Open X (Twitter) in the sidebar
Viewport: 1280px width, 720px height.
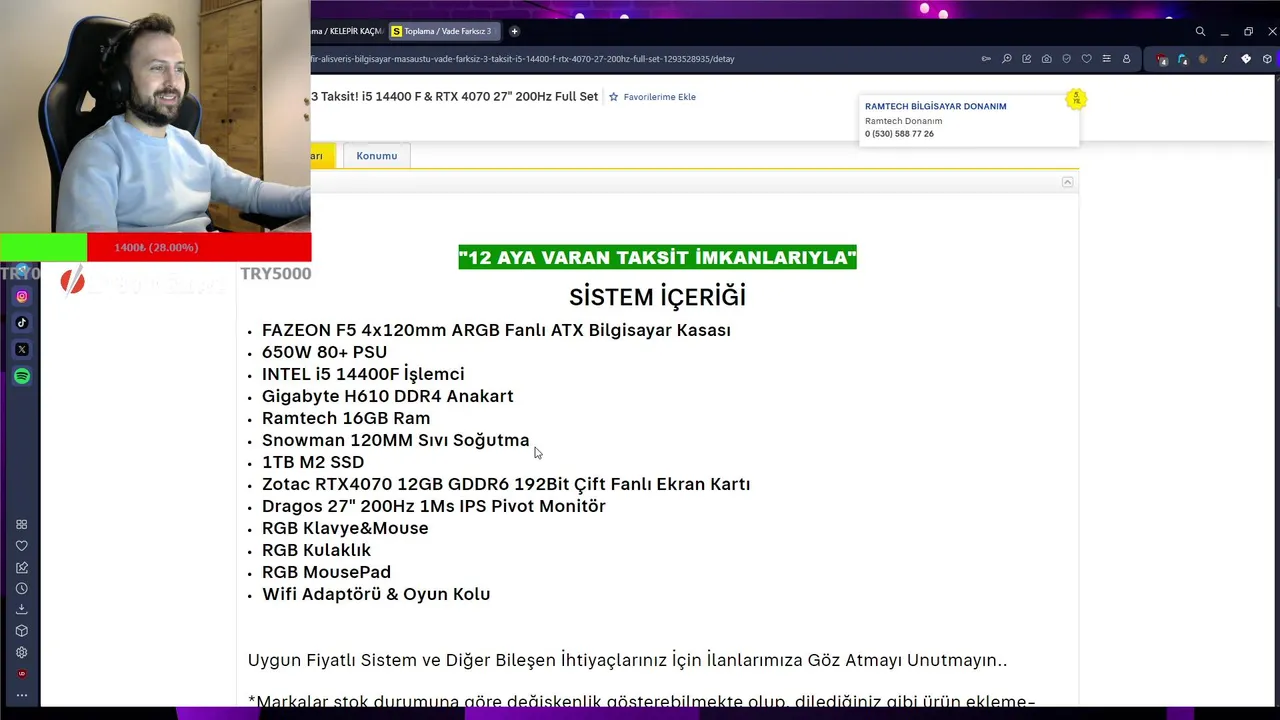(x=22, y=349)
